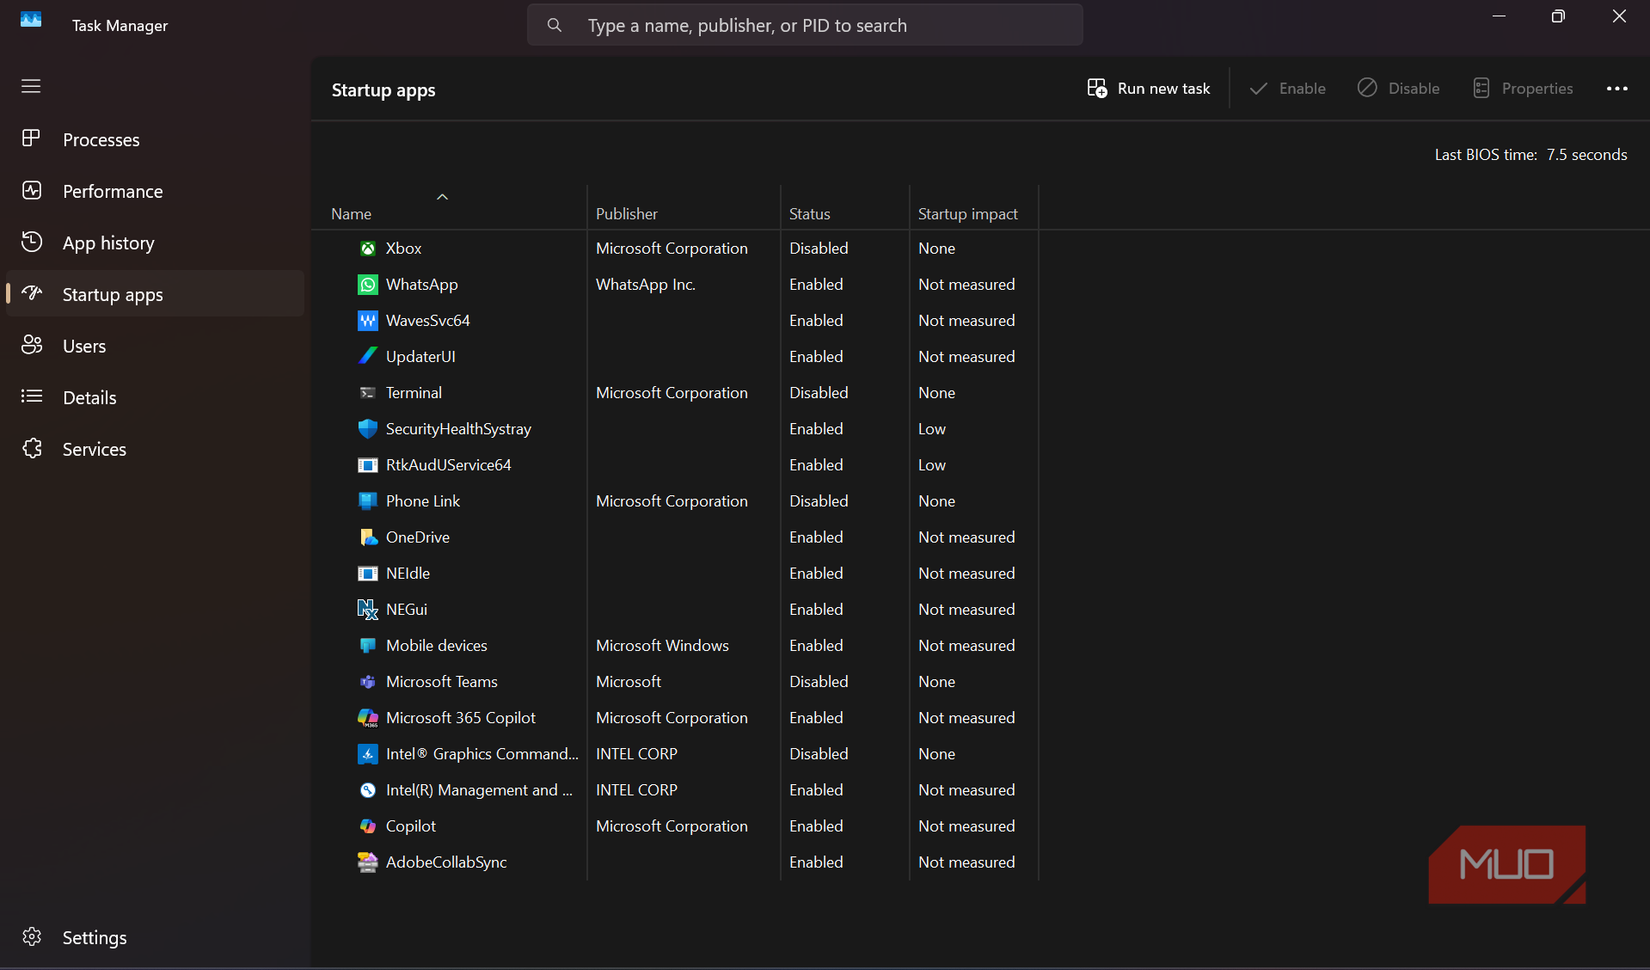The width and height of the screenshot is (1650, 970).
Task: Click the Terminal app icon
Action: [x=368, y=392]
